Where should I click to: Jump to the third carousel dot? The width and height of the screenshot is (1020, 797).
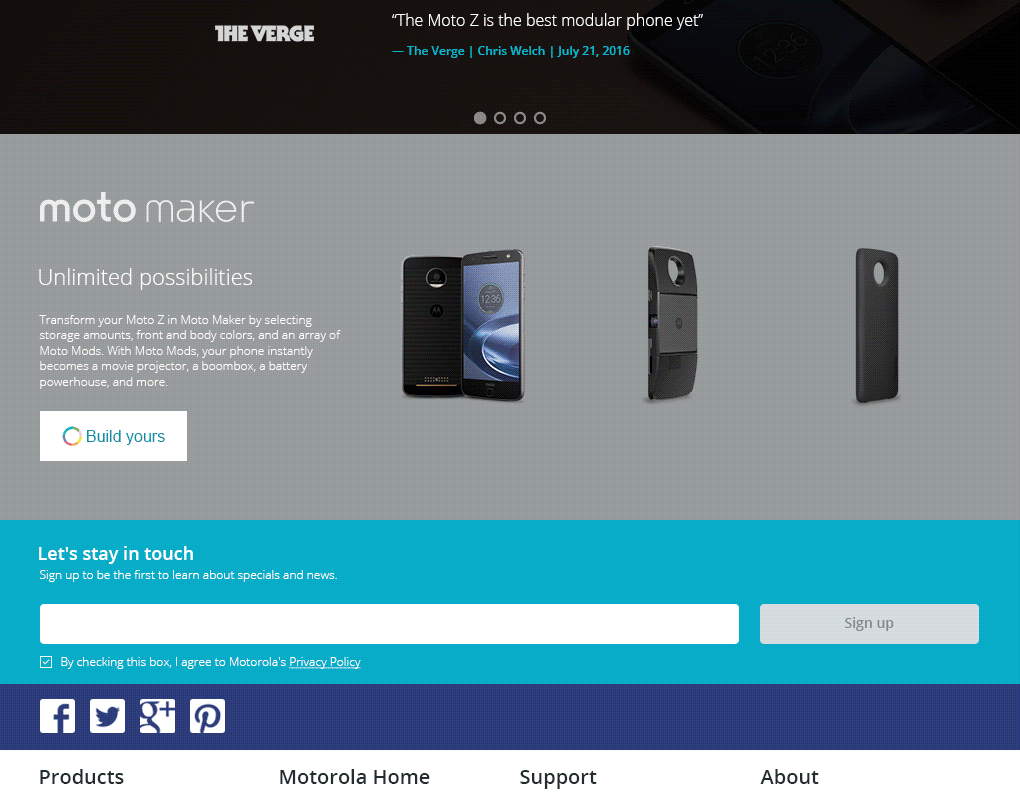pyautogui.click(x=520, y=118)
